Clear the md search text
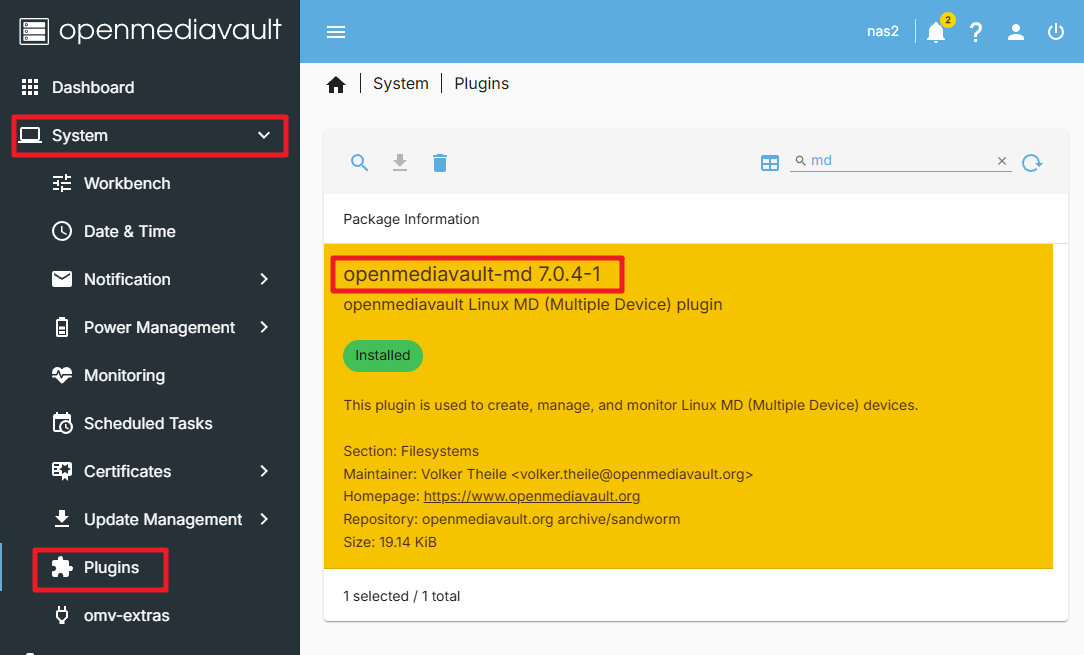1084x655 pixels. tap(1002, 160)
